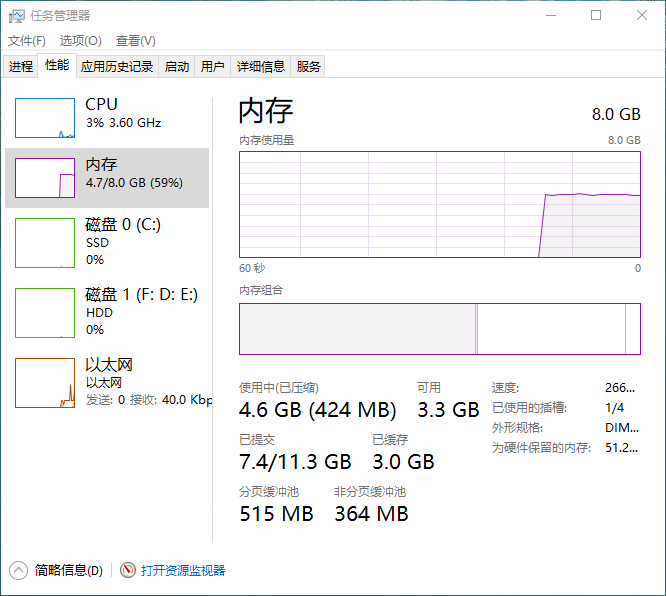This screenshot has height=596, width=666.
Task: Select the 内存 memory graph thumbnail
Action: (x=45, y=178)
